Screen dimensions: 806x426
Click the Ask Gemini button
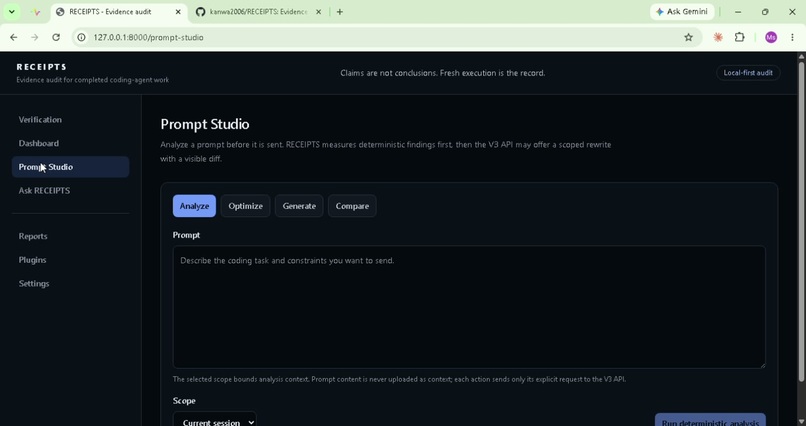[x=682, y=11]
